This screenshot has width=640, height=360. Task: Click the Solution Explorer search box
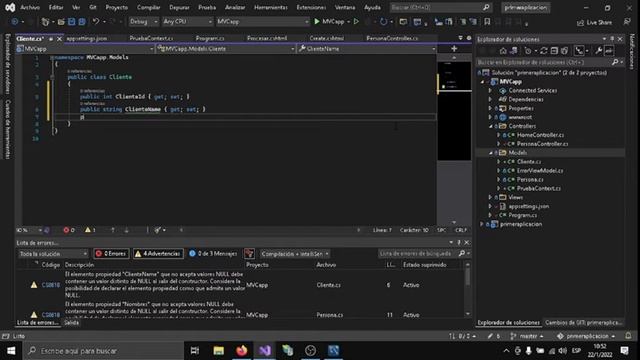550,62
